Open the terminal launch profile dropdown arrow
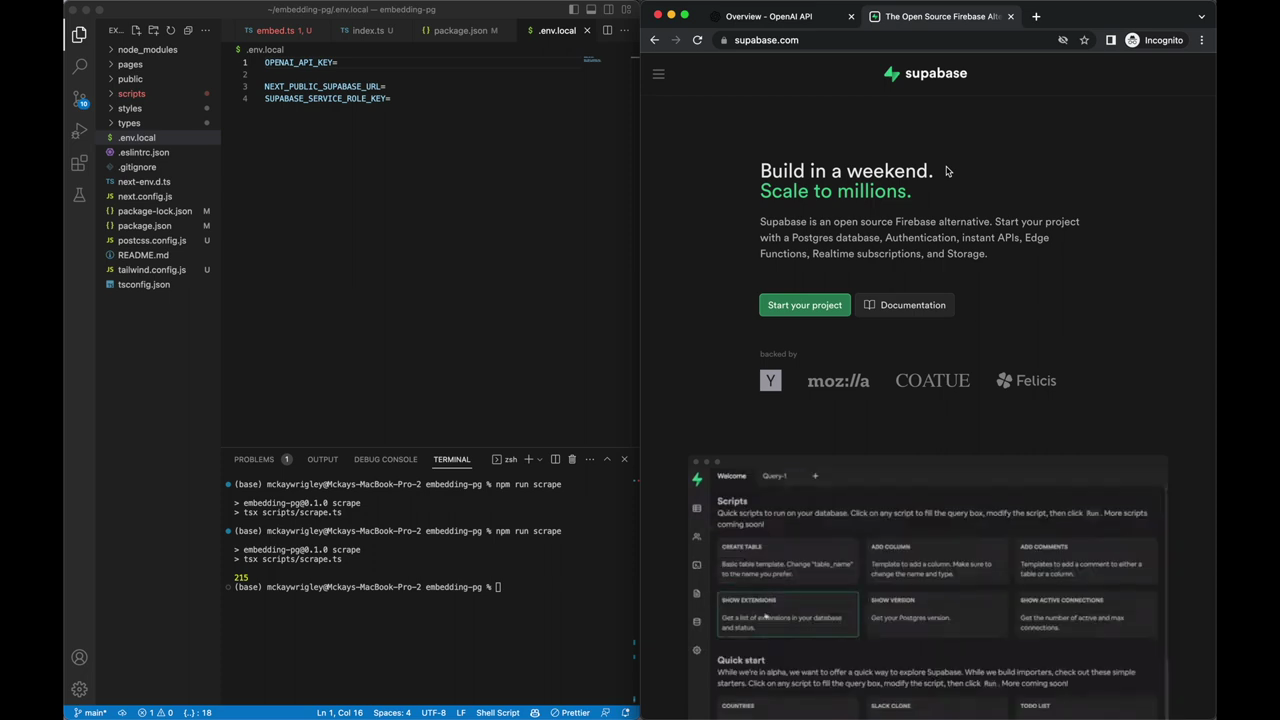 539,459
